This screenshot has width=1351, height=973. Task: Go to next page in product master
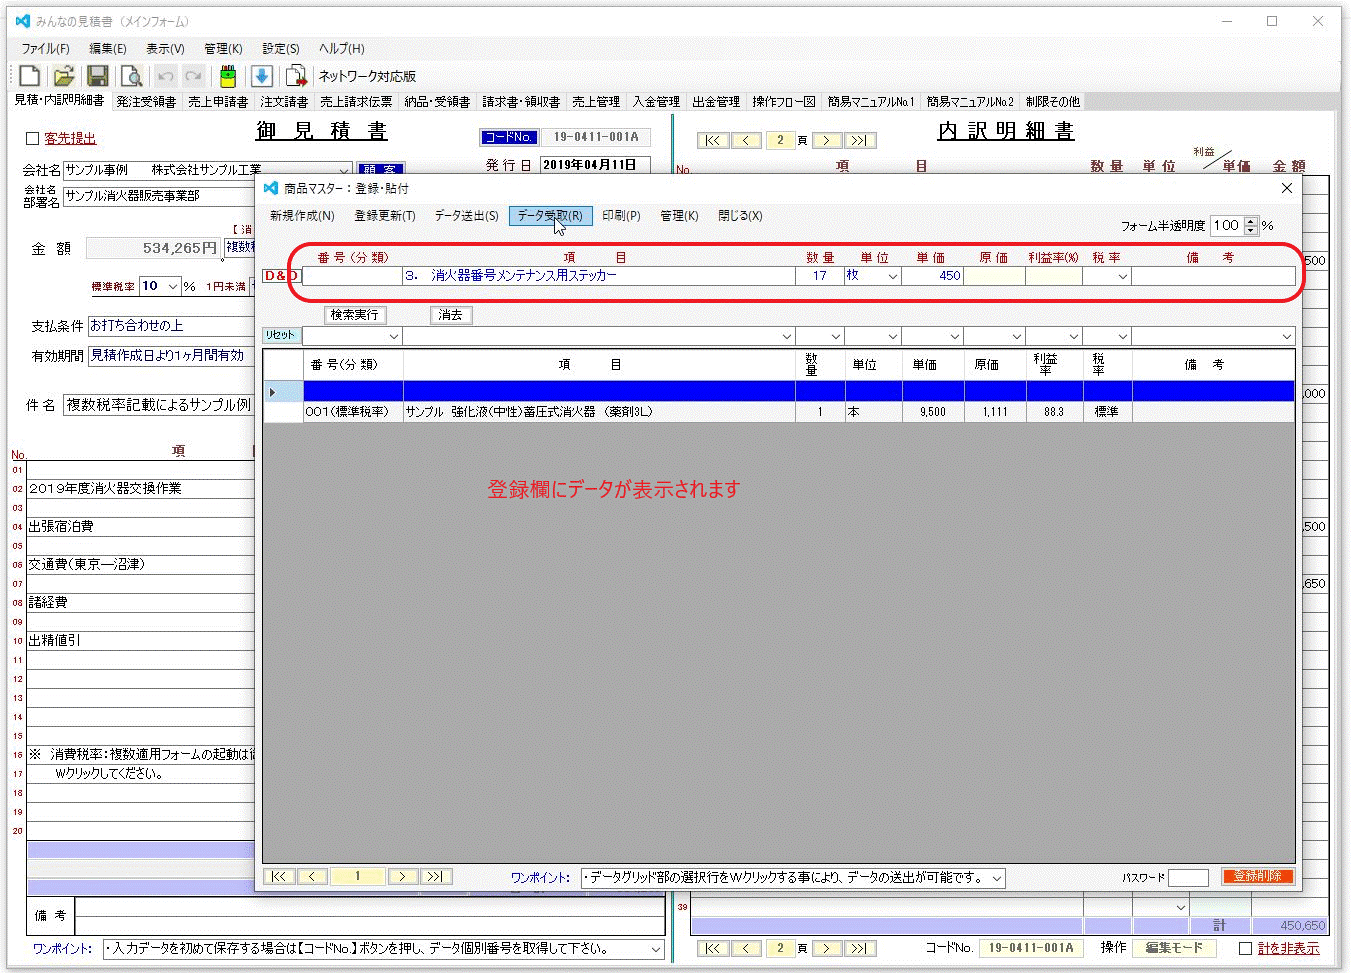point(403,876)
